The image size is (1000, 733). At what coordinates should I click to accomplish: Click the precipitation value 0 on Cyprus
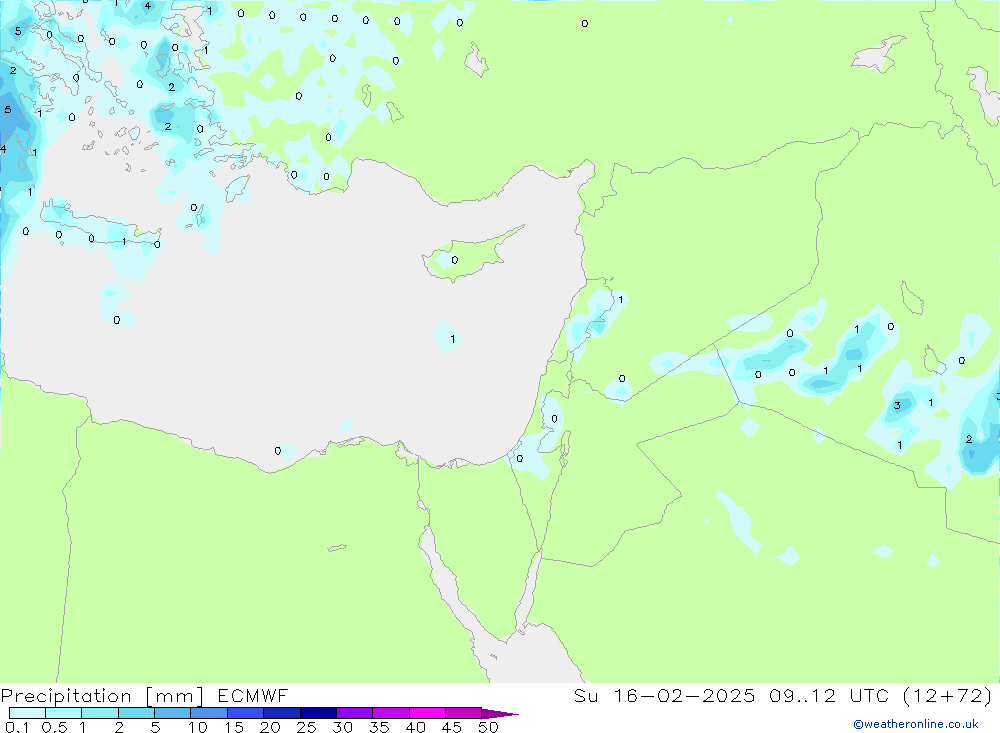[x=455, y=260]
